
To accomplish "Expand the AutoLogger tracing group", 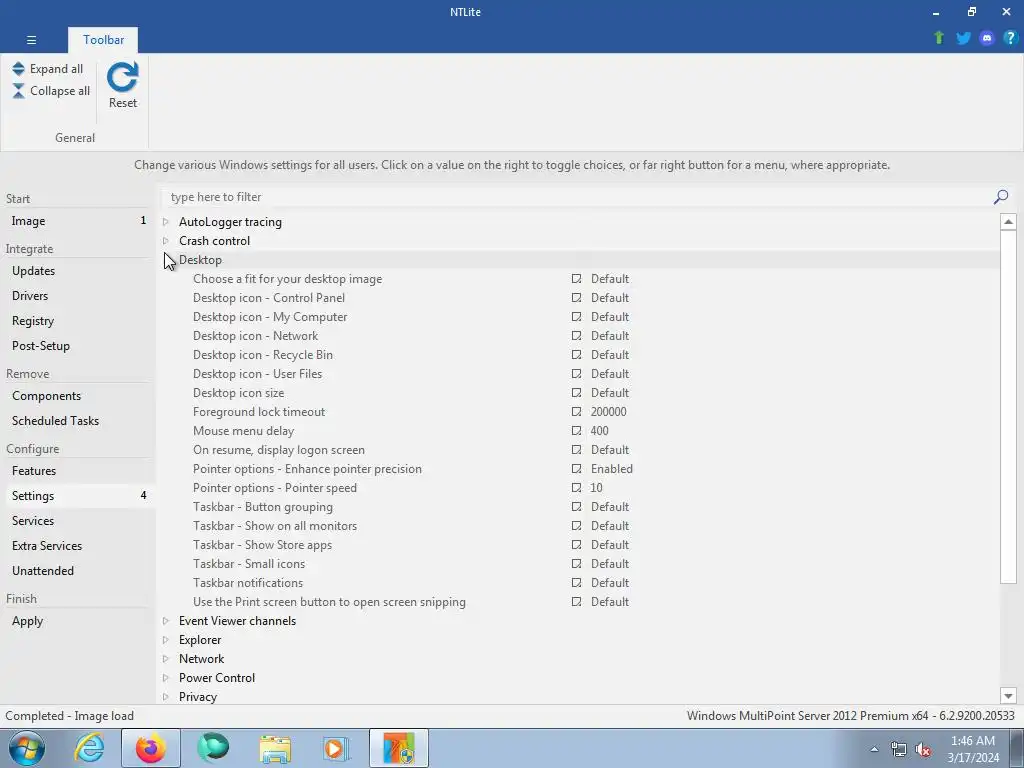I will tap(166, 222).
